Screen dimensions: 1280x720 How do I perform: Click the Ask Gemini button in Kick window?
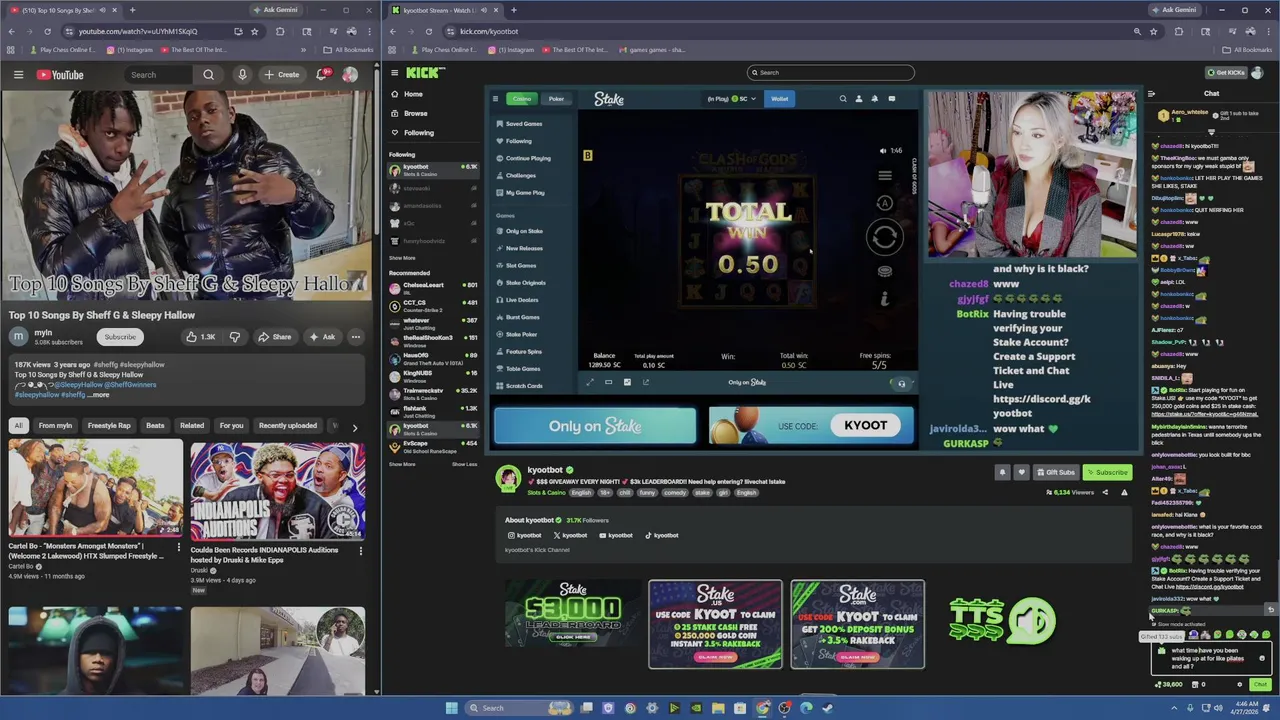[x=1174, y=10]
